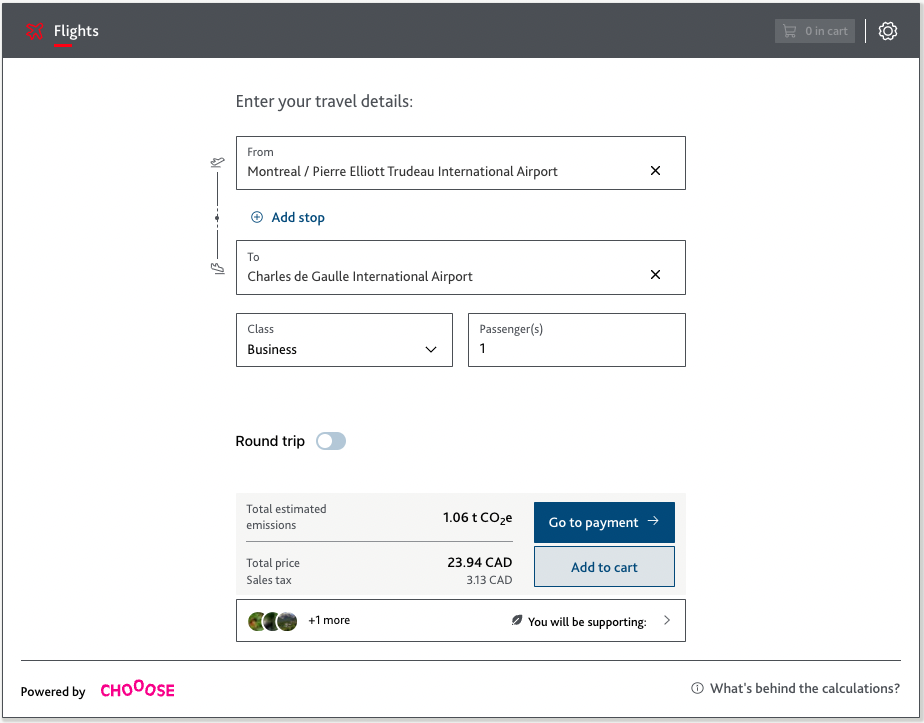Click the plus icon beside Add stop

point(257,217)
